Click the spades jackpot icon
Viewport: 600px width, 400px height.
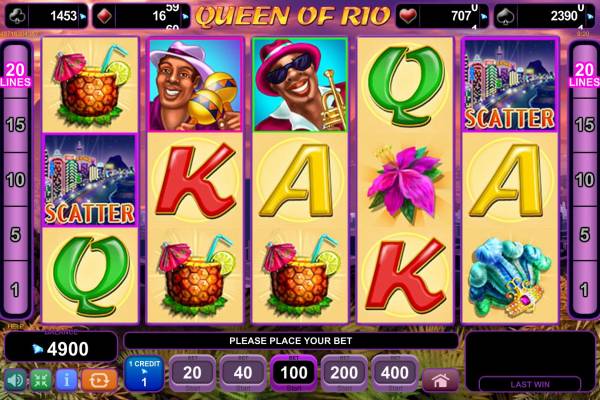pyautogui.click(x=505, y=16)
